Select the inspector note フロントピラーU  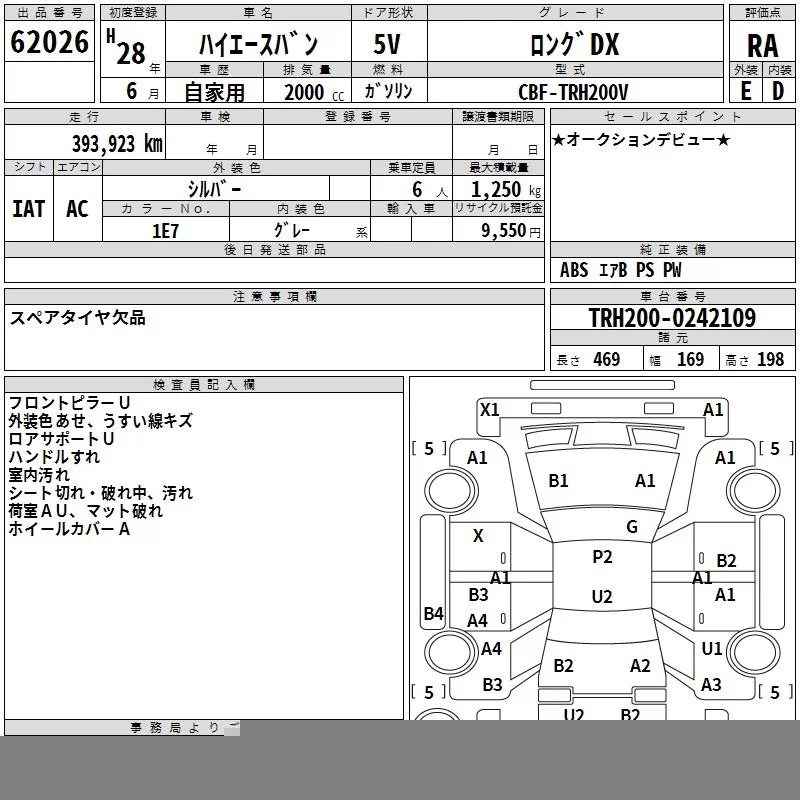(69, 403)
